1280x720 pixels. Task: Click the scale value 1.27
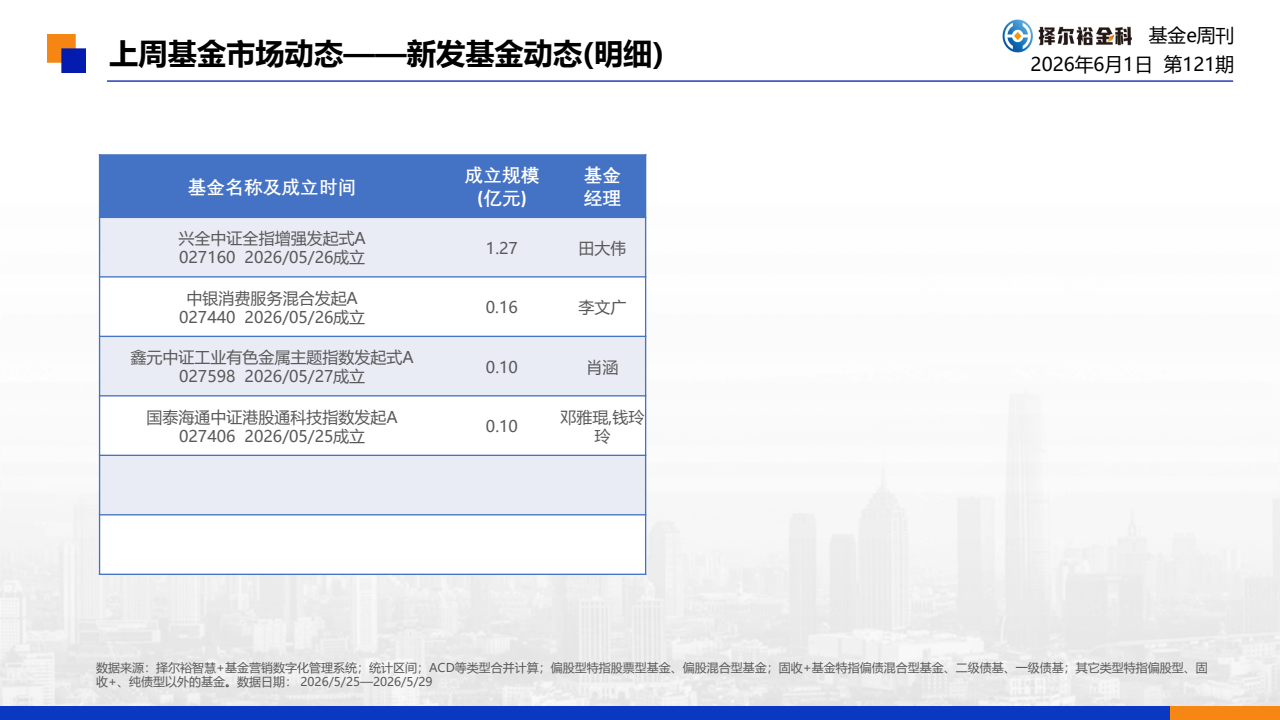point(502,248)
